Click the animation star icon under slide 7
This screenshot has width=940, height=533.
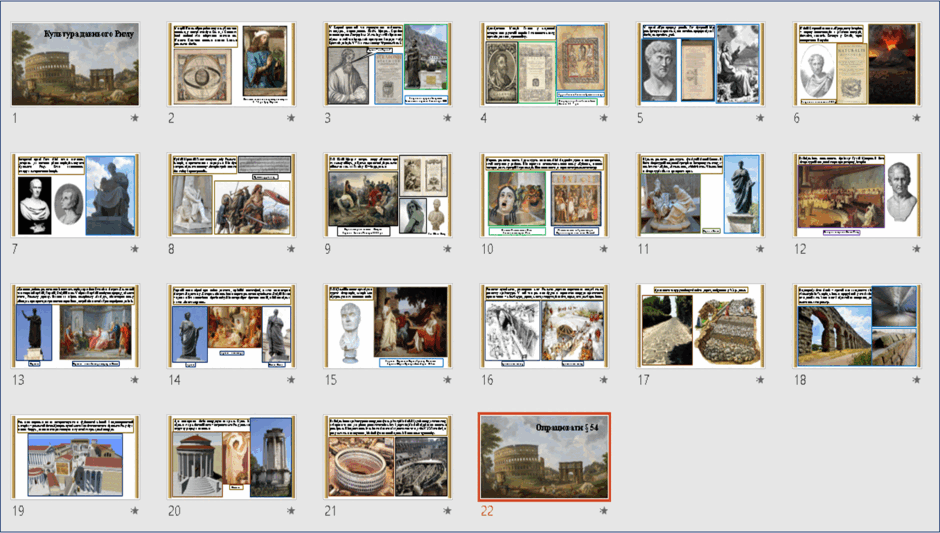click(134, 249)
